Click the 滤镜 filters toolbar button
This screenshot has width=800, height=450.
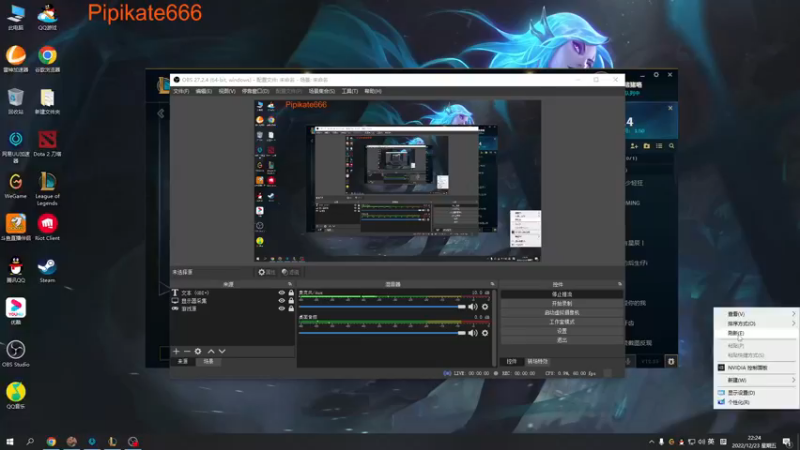pyautogui.click(x=290, y=272)
